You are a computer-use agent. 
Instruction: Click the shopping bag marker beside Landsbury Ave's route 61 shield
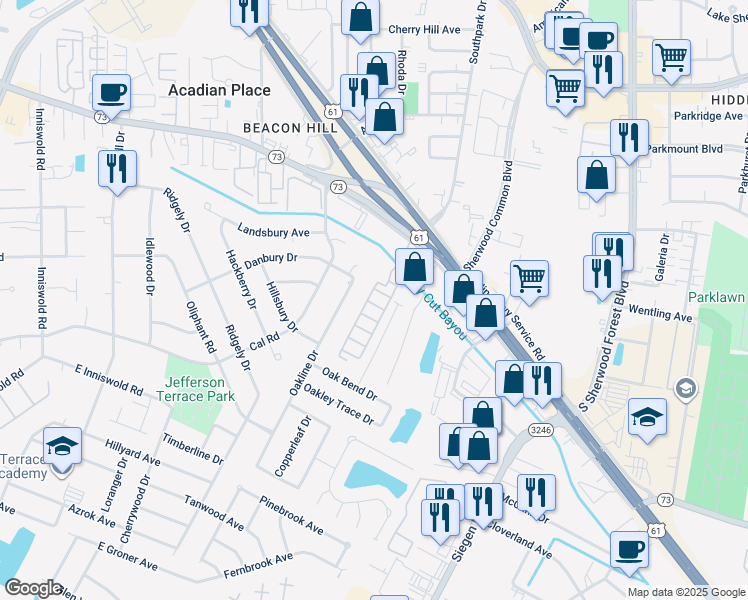414,267
